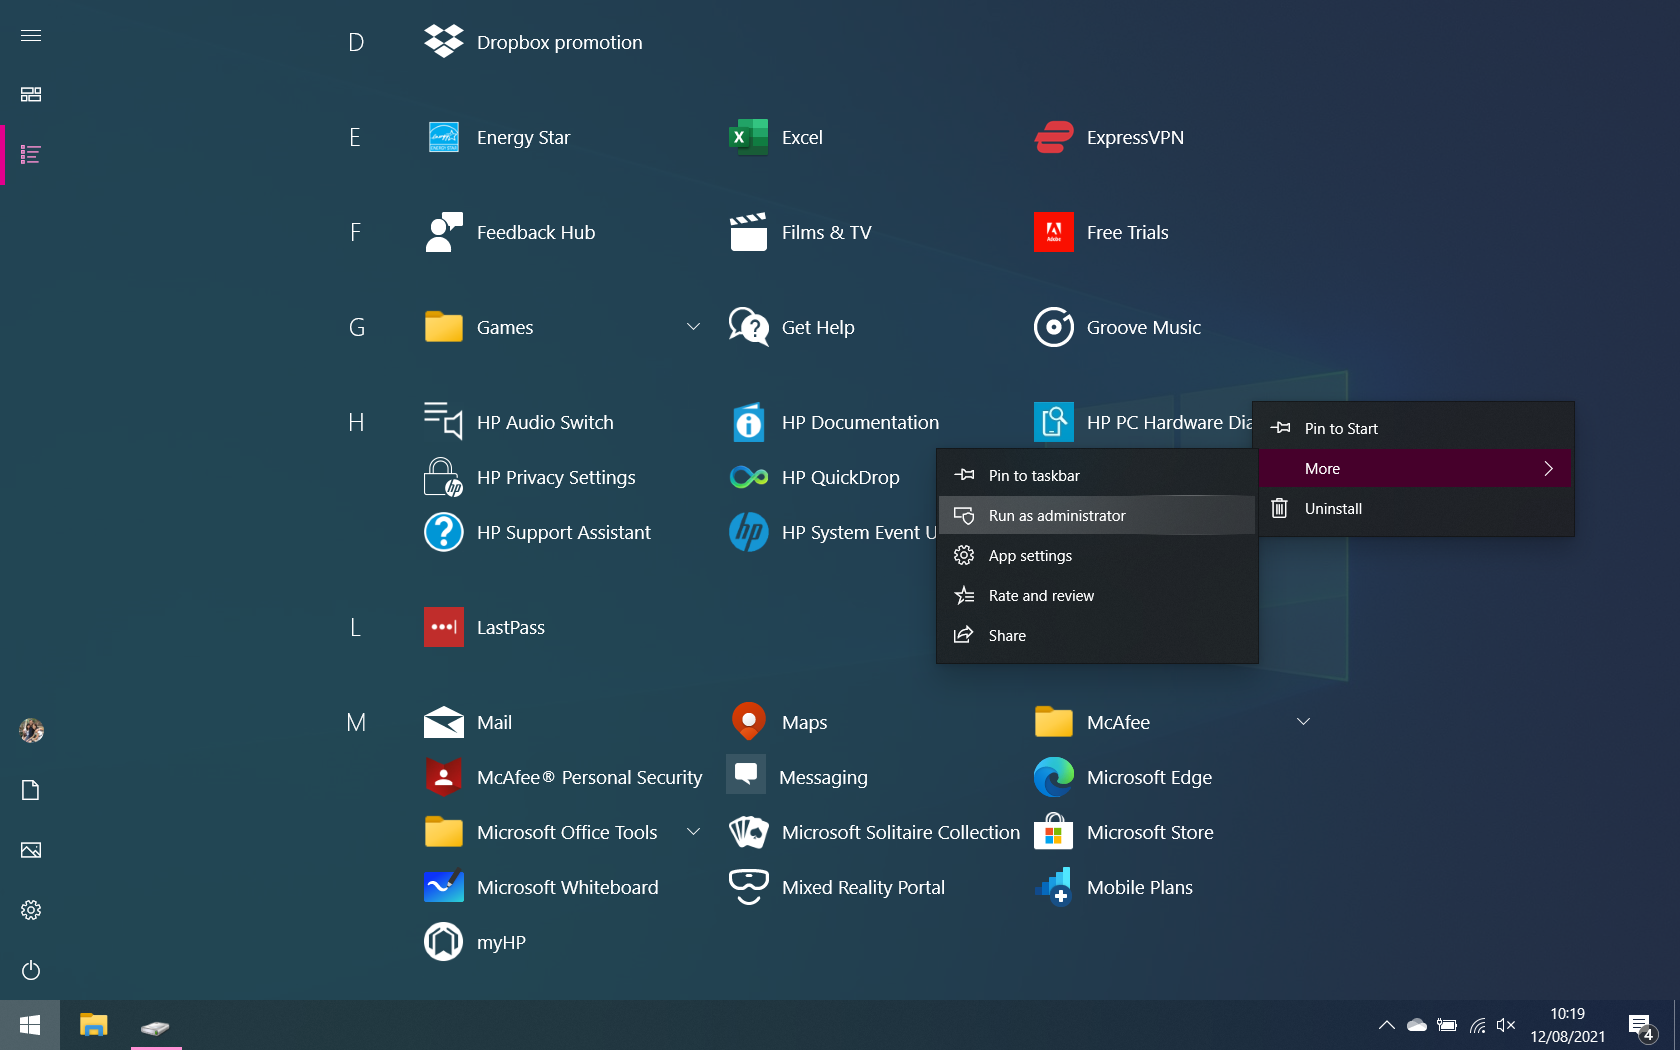Open App settings from submenu
This screenshot has width=1680, height=1050.
1097,555
